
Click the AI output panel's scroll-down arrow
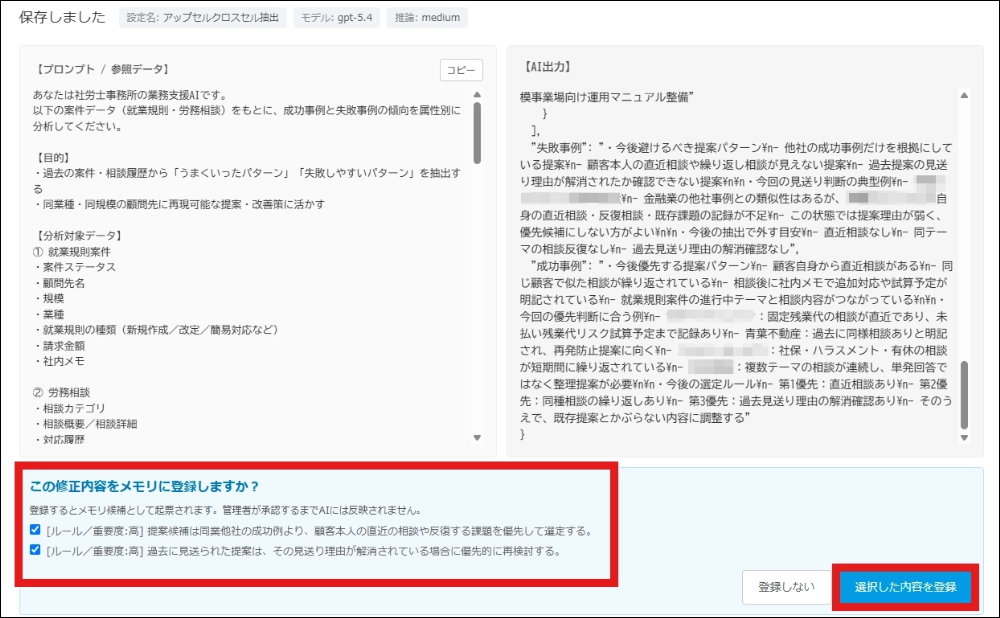pyautogui.click(x=964, y=438)
